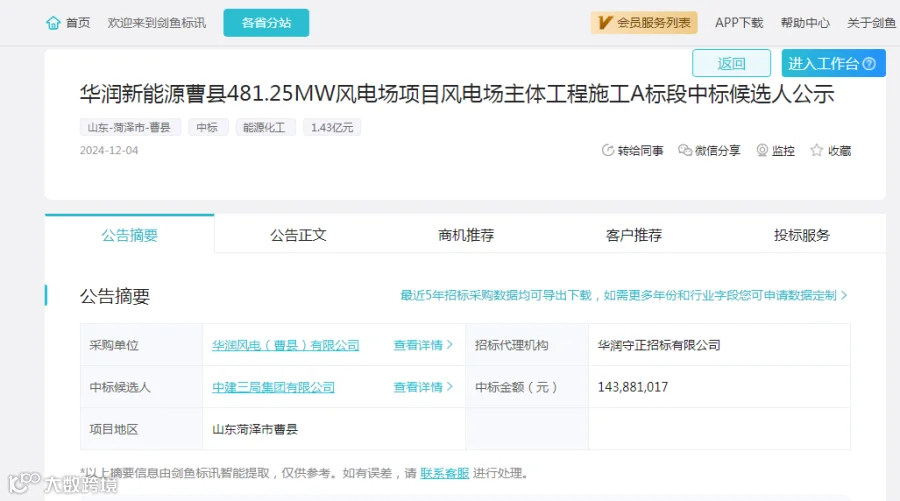Click the 微信分享 label

(717, 150)
